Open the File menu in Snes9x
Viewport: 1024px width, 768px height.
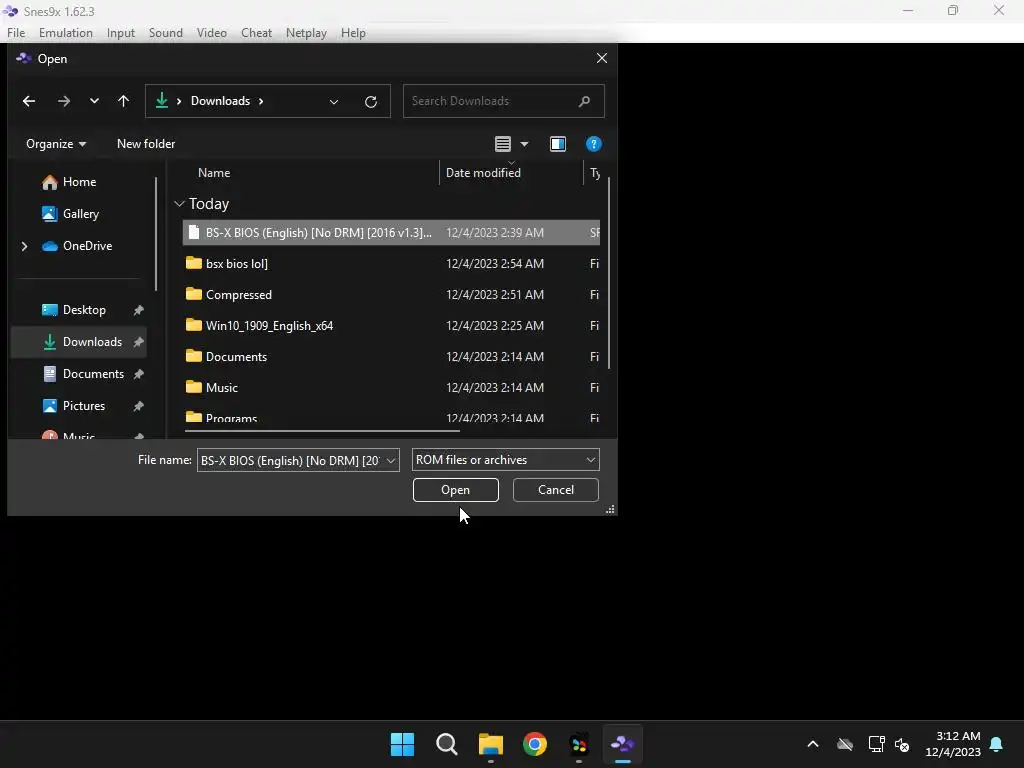click(x=16, y=33)
